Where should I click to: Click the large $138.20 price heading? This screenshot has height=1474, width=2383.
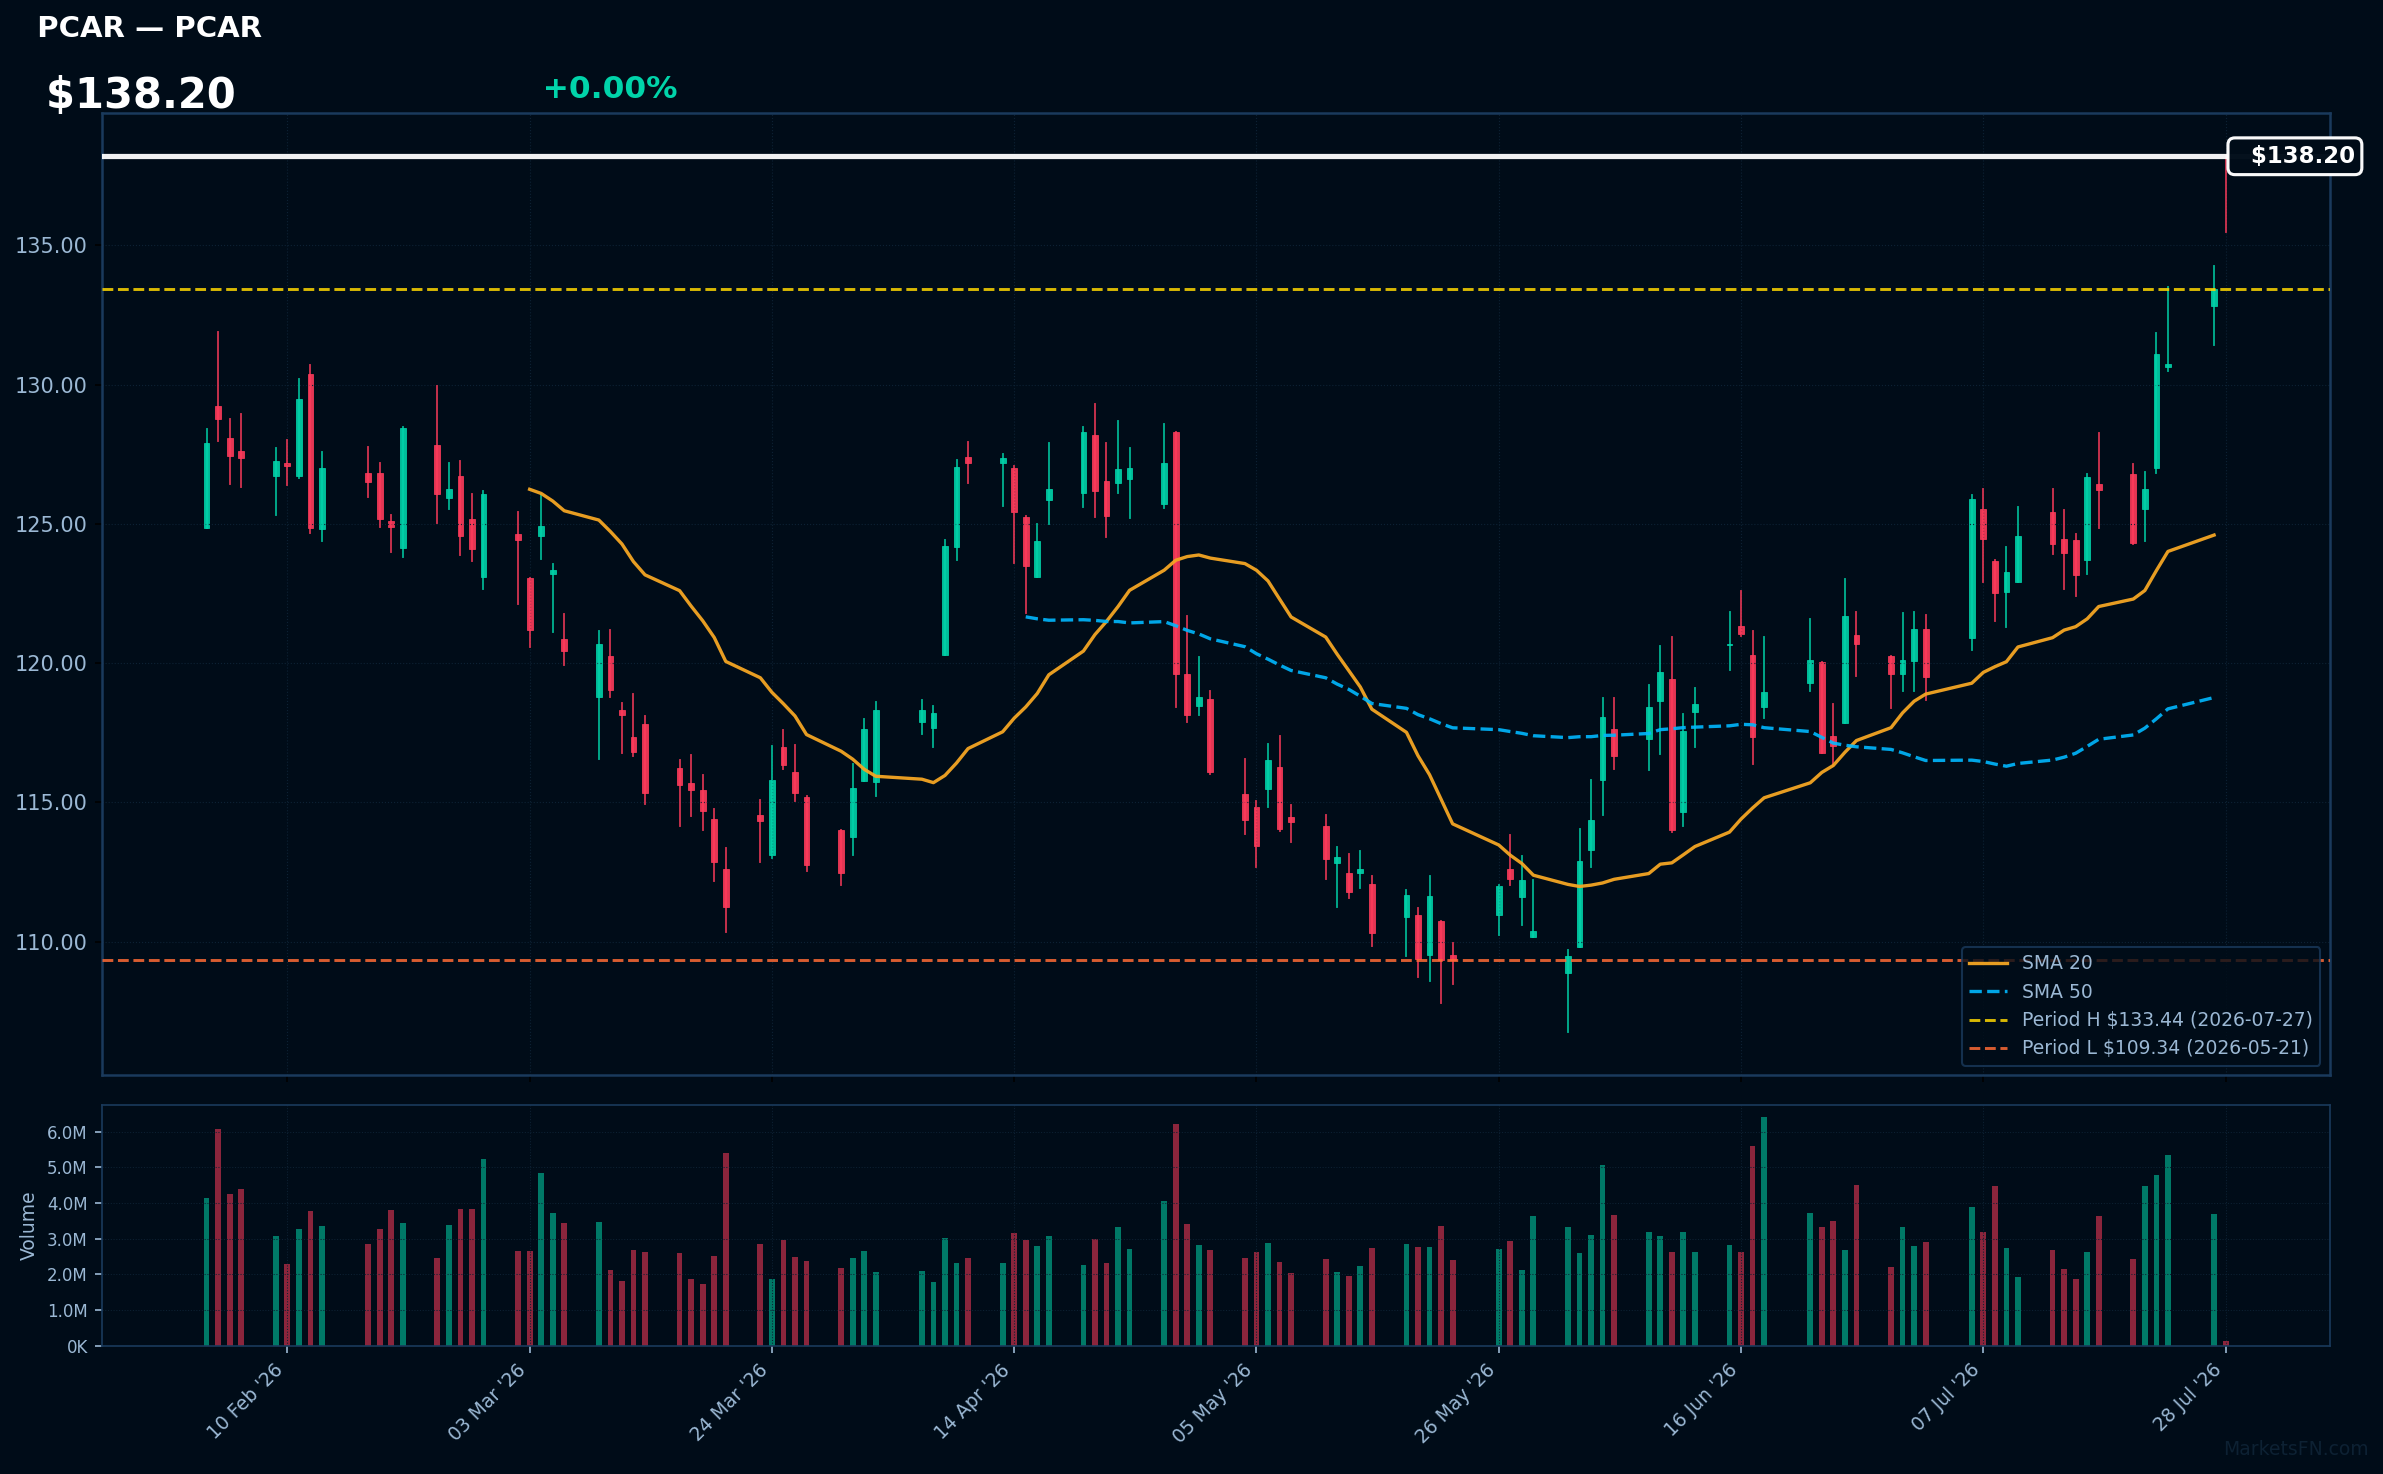[141, 94]
